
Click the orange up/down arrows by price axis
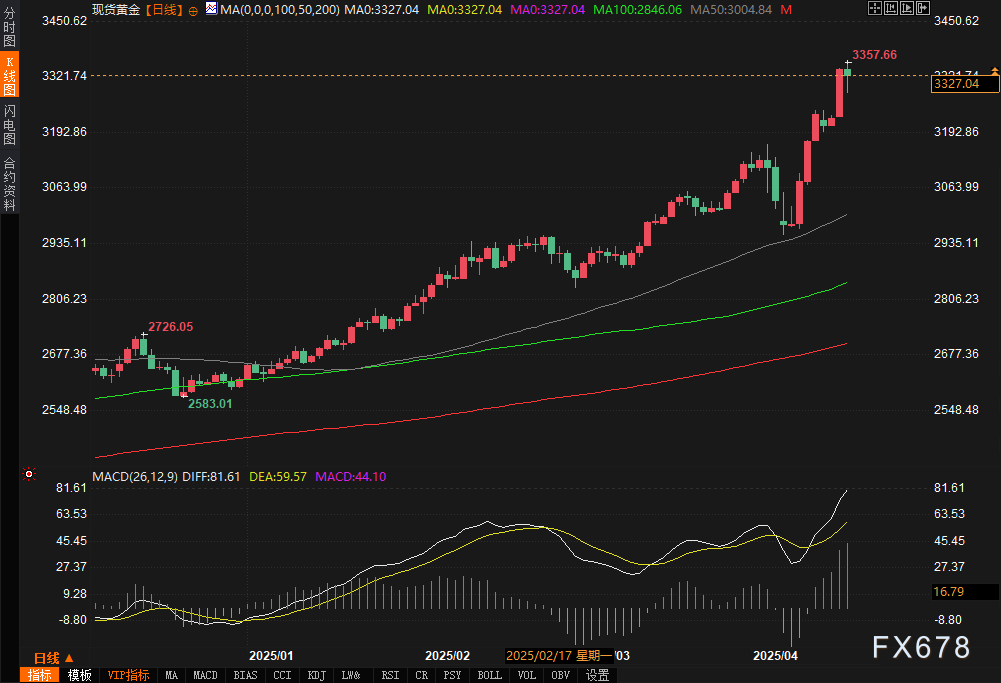(994, 70)
